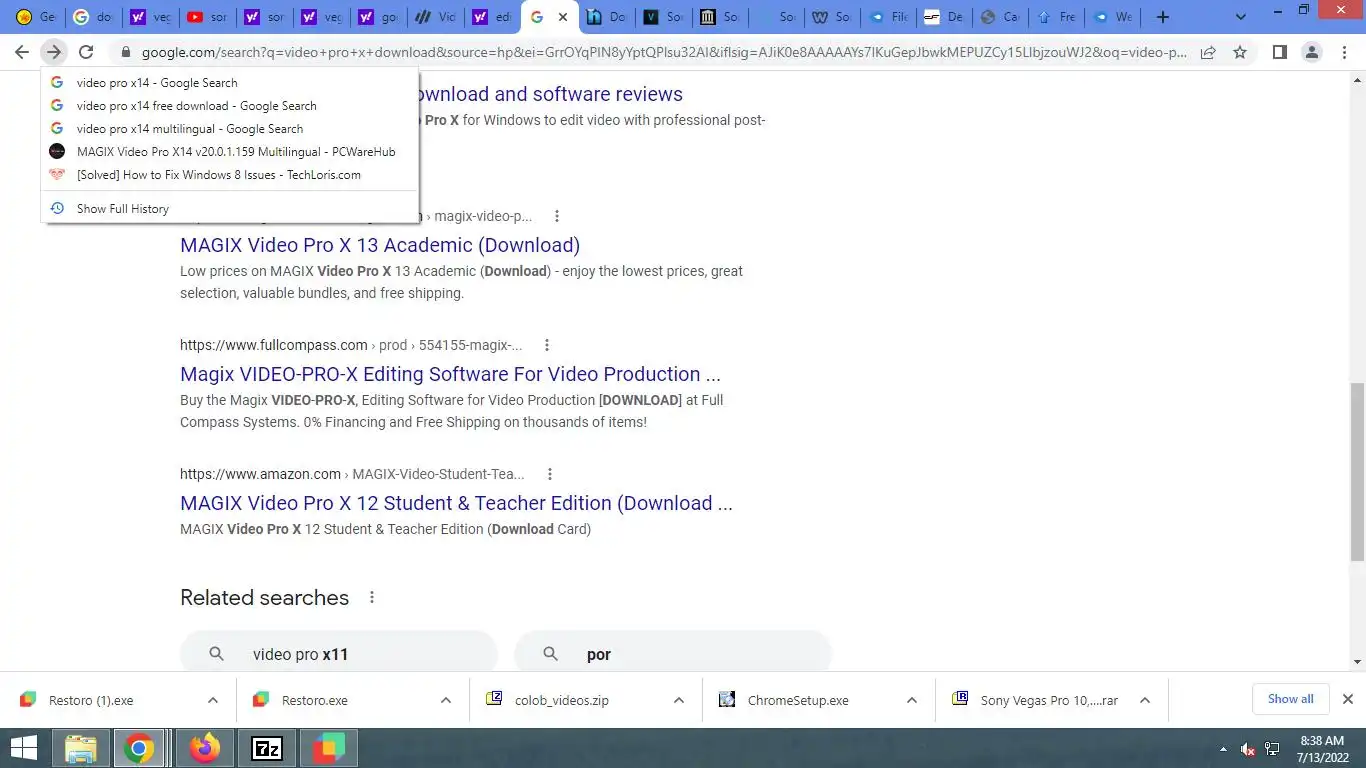
Task: Select 'video pro x14 - Google Search' history entry
Action: (229, 83)
